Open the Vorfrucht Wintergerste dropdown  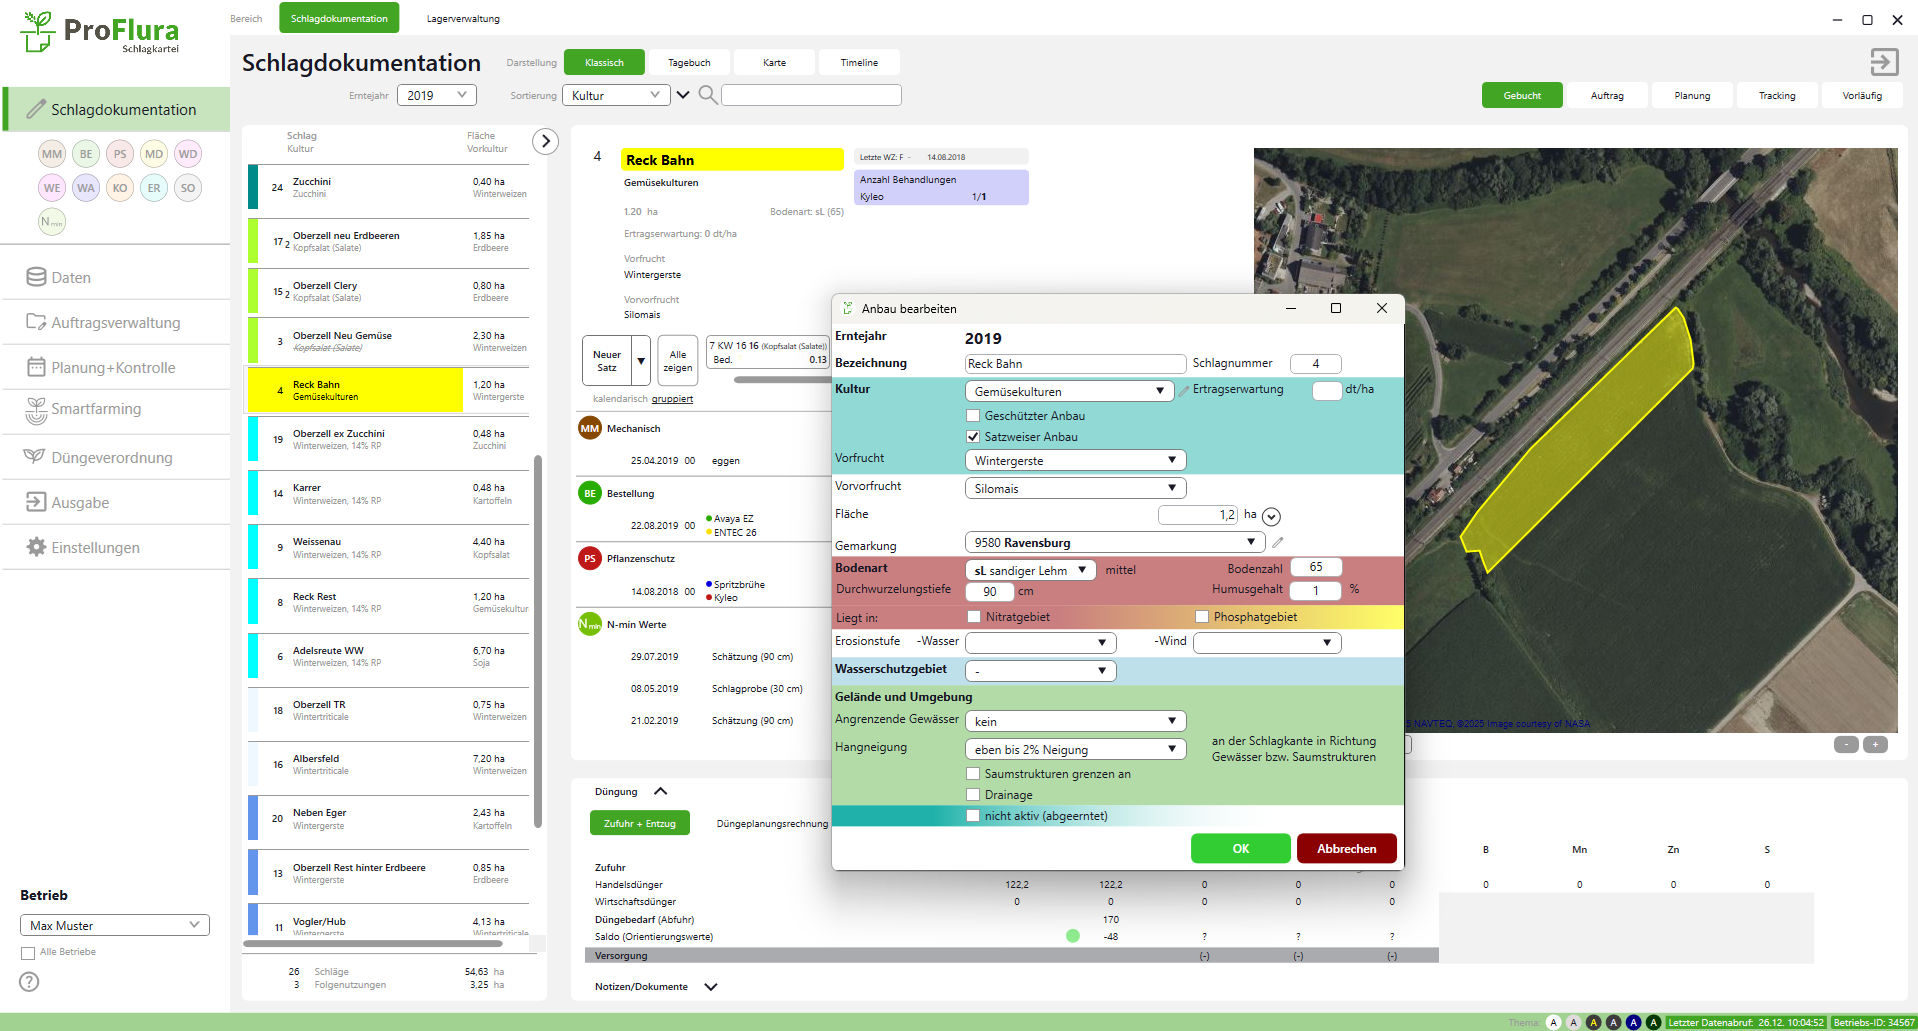pos(1075,460)
